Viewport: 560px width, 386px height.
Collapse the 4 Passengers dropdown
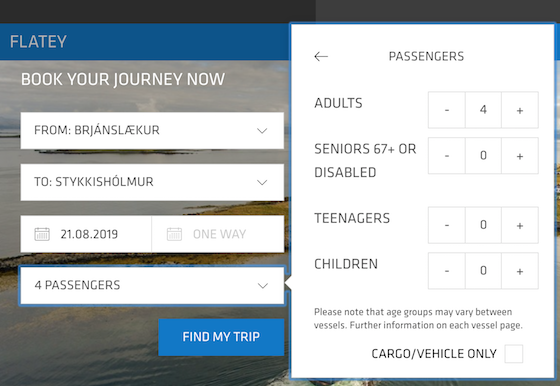click(x=152, y=285)
